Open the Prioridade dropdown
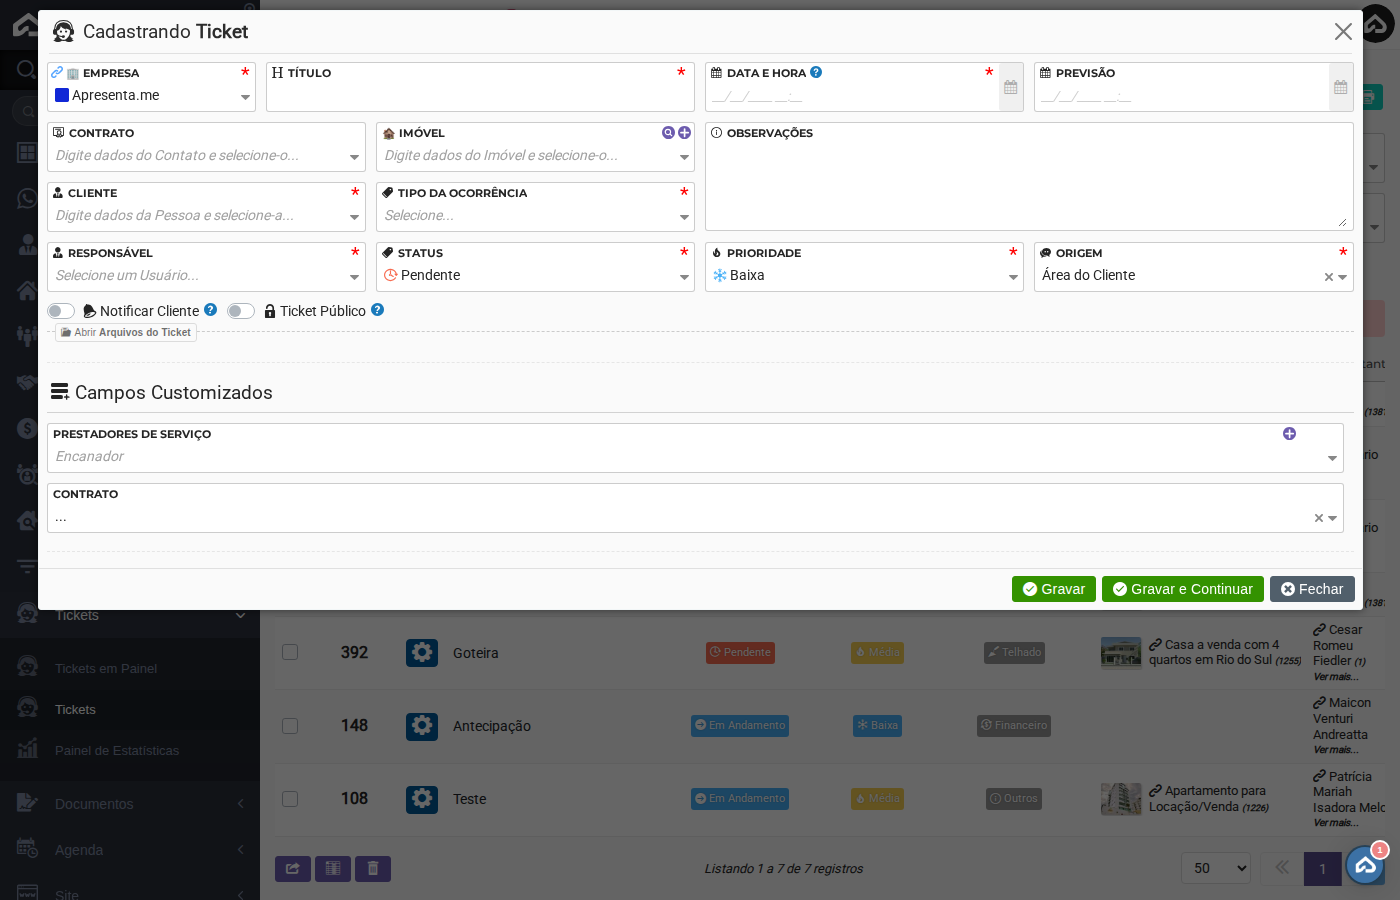The image size is (1400, 900). (864, 276)
